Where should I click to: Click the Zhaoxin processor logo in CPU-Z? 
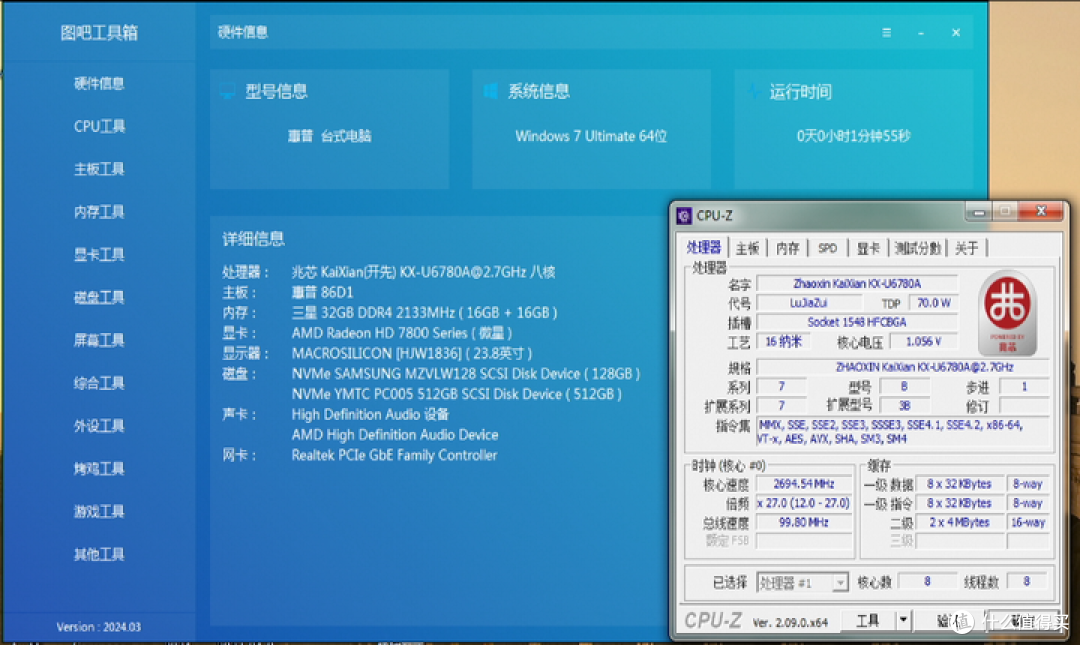point(1007,312)
